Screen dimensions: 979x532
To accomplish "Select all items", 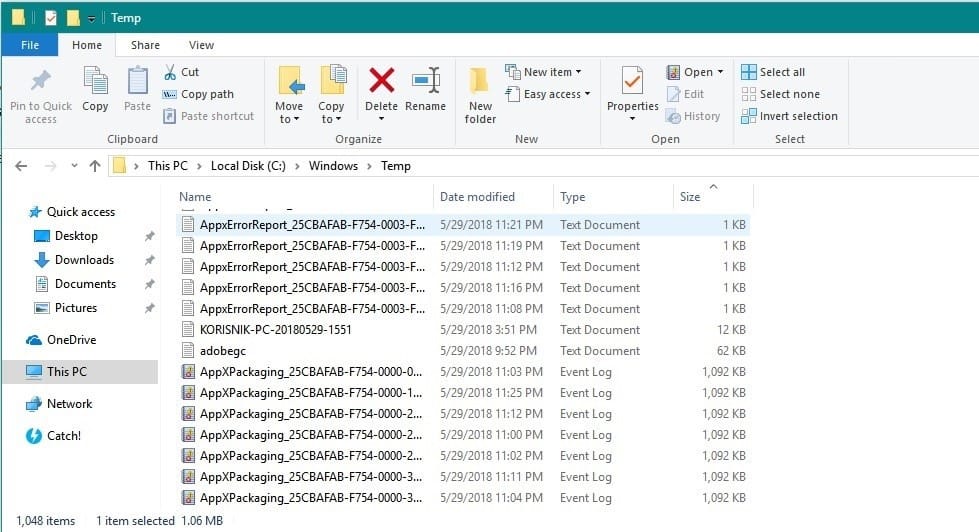I will 773,72.
